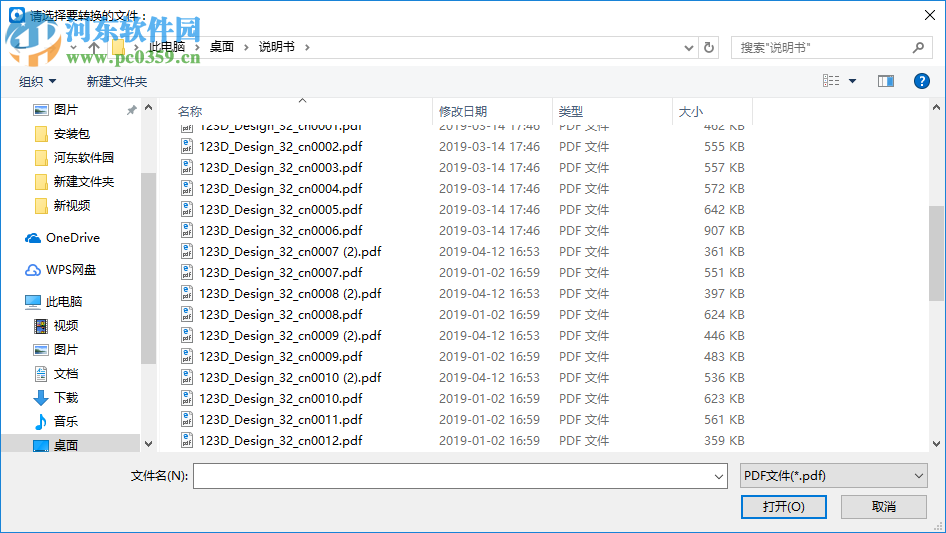Open 文档 in navigation pane
The image size is (946, 533).
[x=65, y=374]
